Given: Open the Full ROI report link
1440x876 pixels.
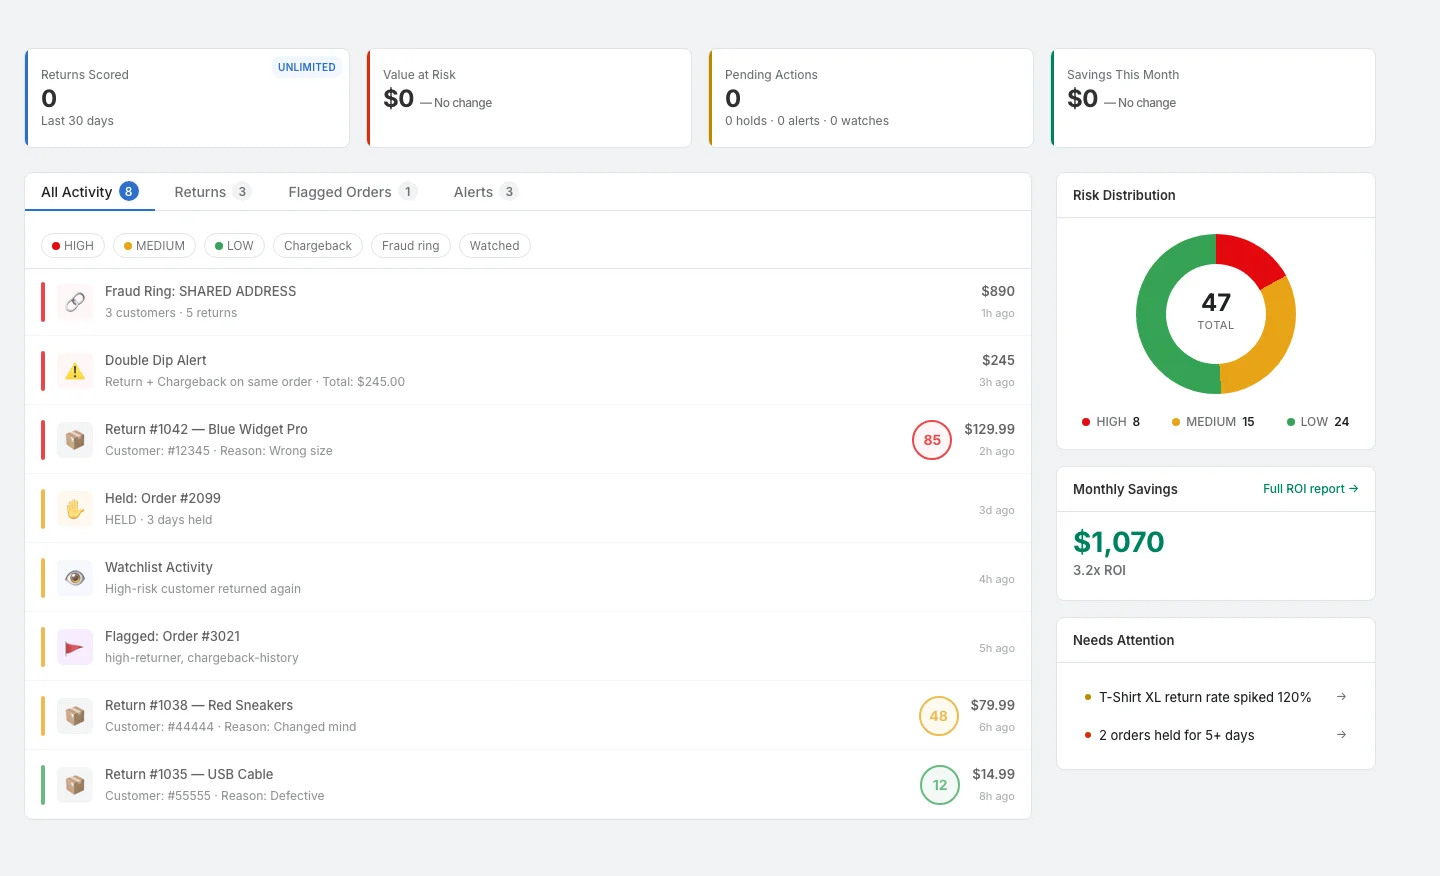Looking at the screenshot, I should [x=1310, y=489].
